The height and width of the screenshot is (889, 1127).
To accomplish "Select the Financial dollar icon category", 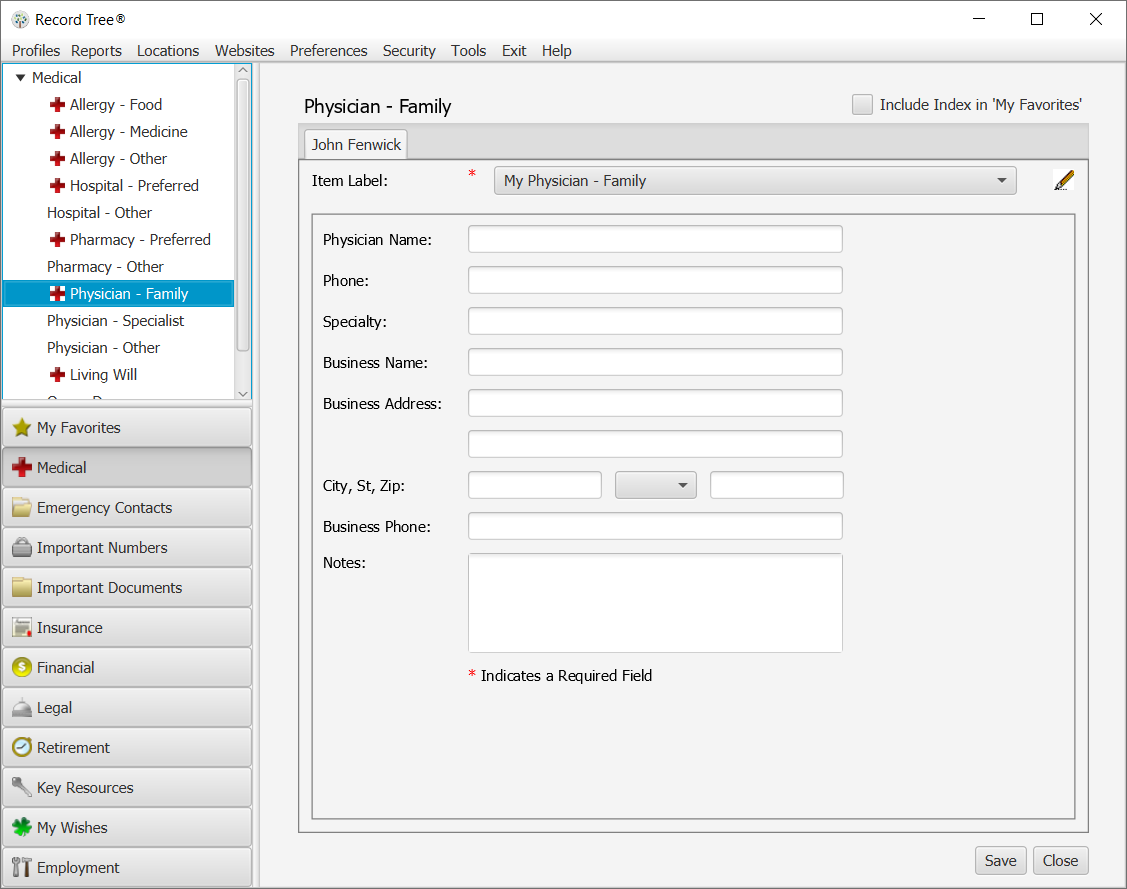I will tap(22, 667).
